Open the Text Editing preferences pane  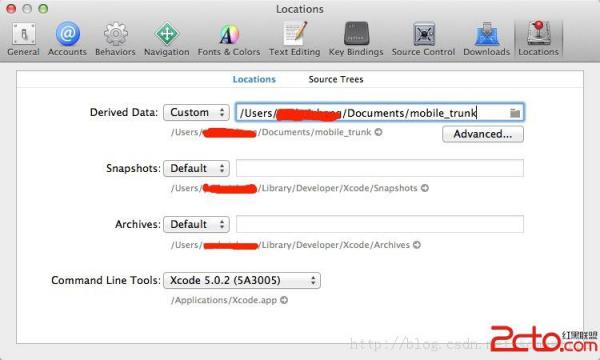(x=295, y=39)
